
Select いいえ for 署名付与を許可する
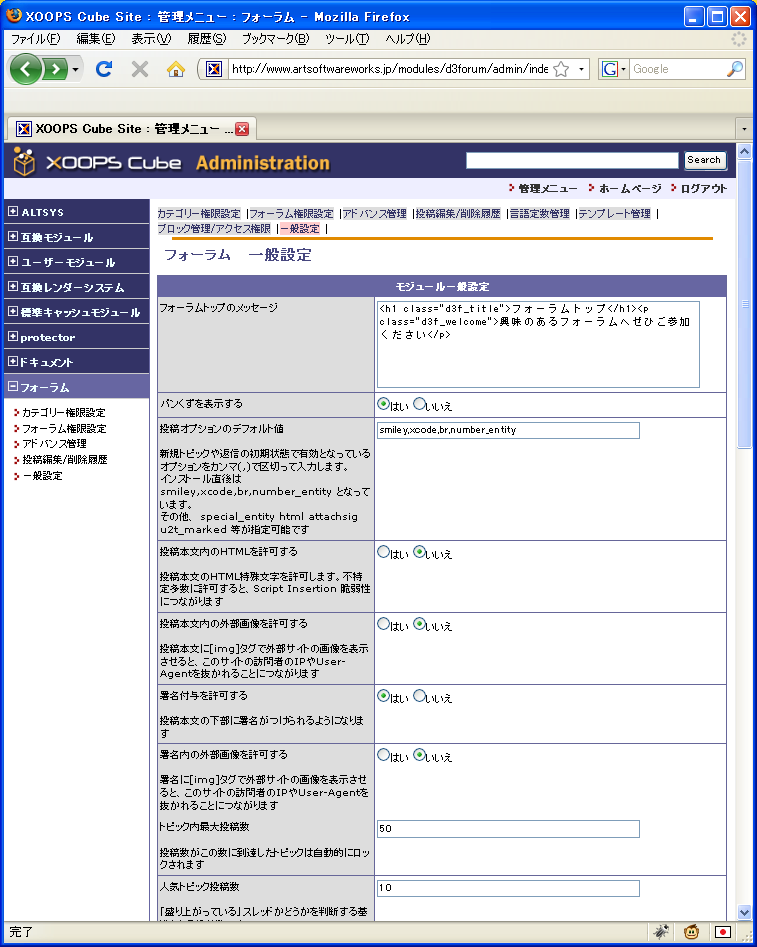pos(420,696)
